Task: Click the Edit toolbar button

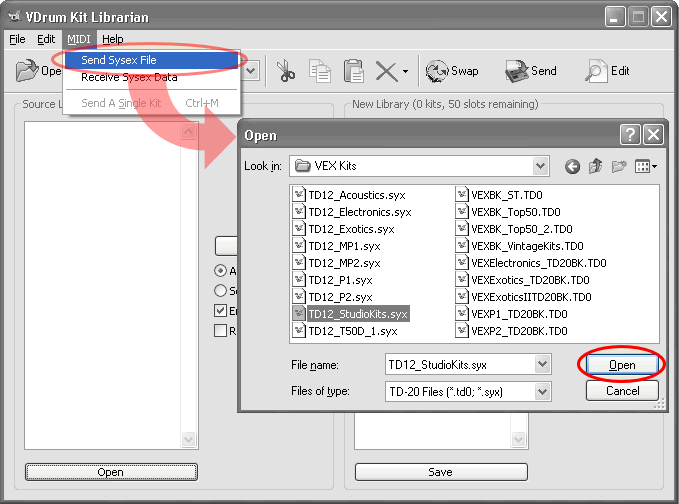Action: pos(608,71)
